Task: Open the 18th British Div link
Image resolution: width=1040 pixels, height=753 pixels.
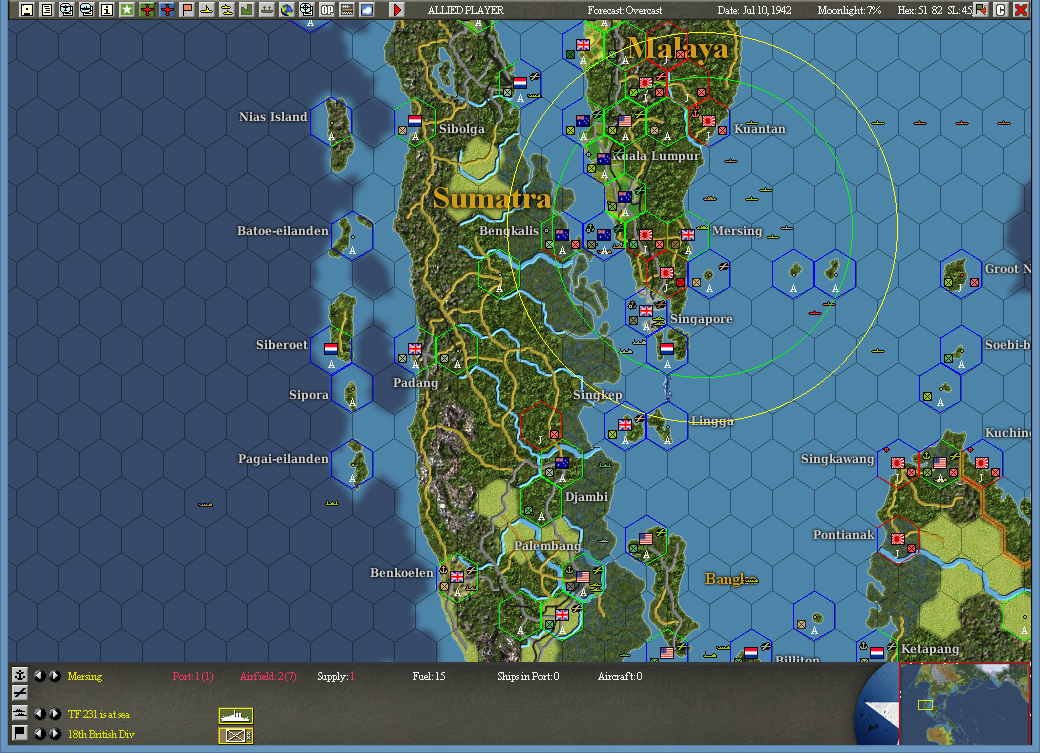Action: (101, 734)
